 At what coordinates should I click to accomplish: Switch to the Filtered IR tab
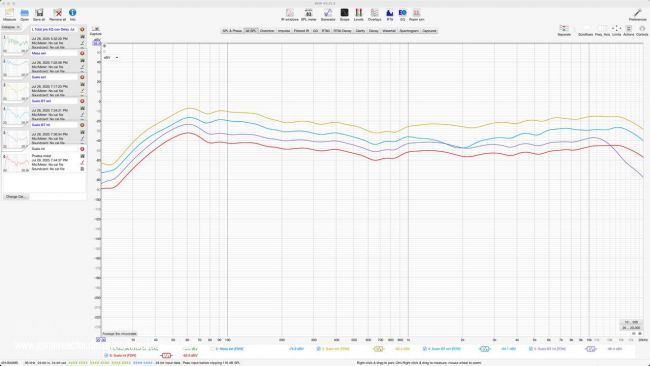tap(301, 31)
